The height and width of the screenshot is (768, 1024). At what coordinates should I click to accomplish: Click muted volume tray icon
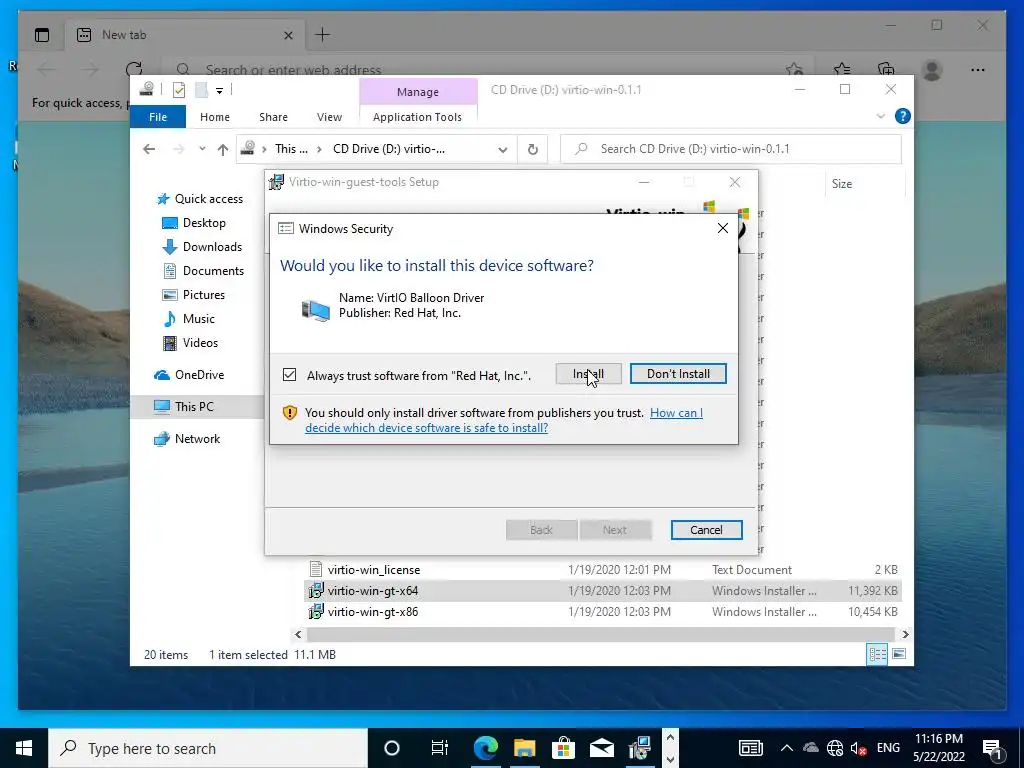click(x=858, y=748)
